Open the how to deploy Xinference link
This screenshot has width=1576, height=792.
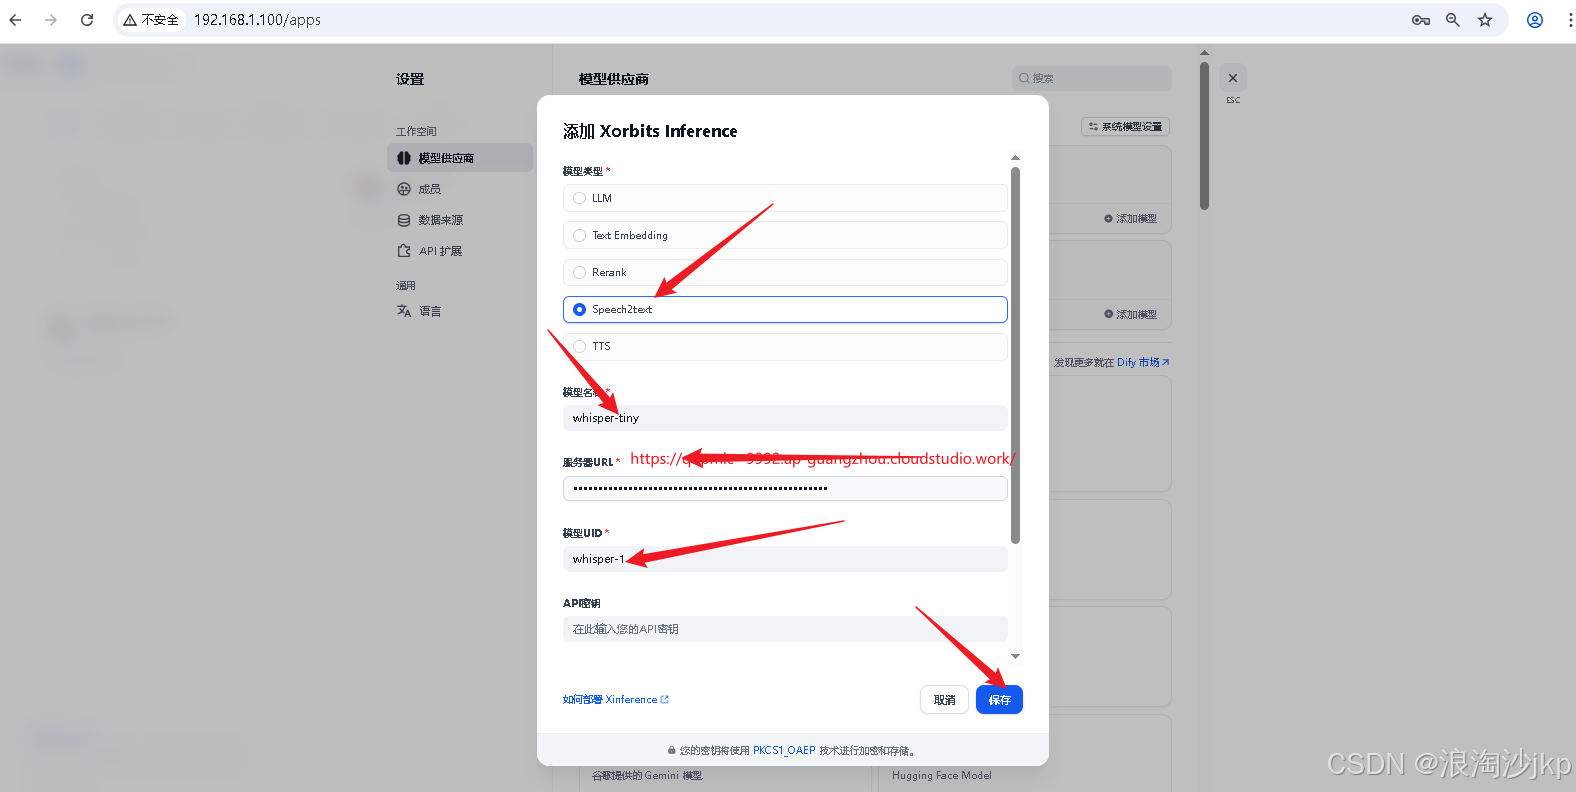click(x=615, y=700)
